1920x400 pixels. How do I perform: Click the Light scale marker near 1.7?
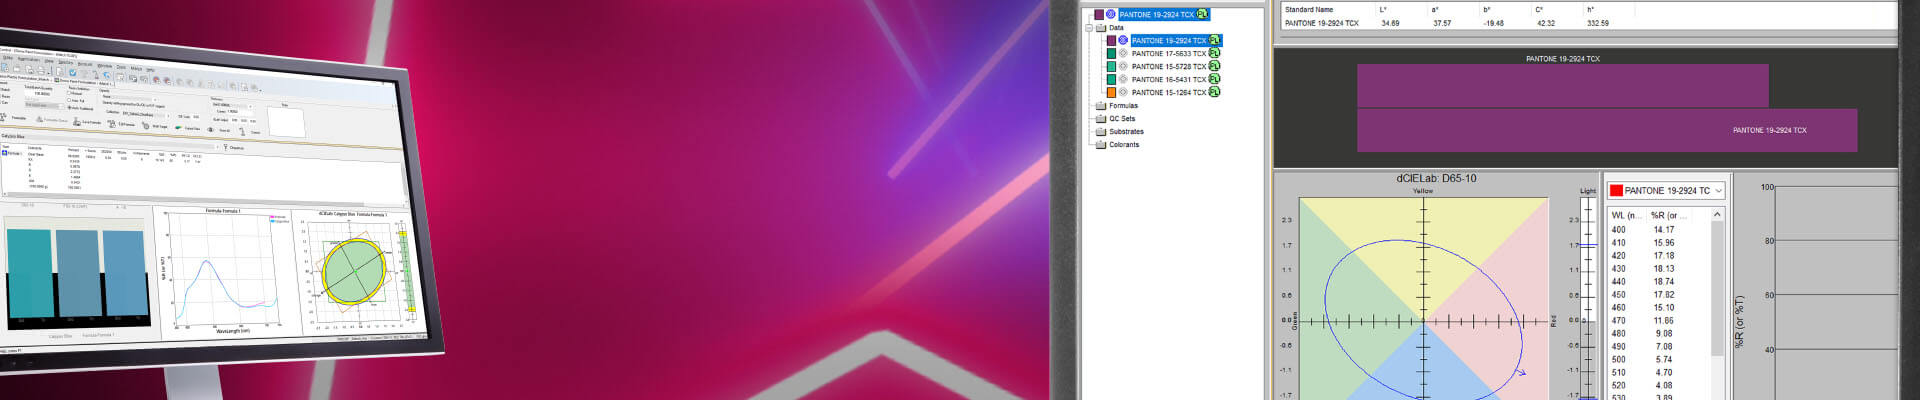point(1588,245)
